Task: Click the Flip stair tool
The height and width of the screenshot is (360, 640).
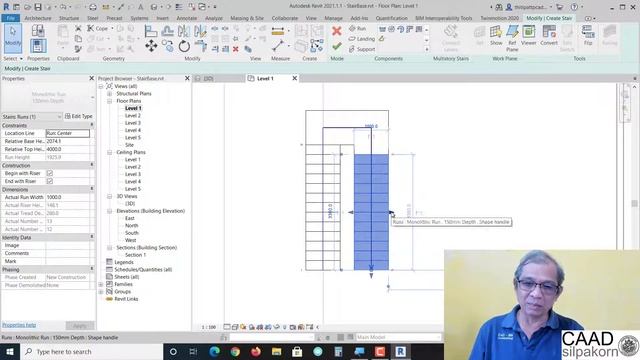Action: [x=588, y=36]
